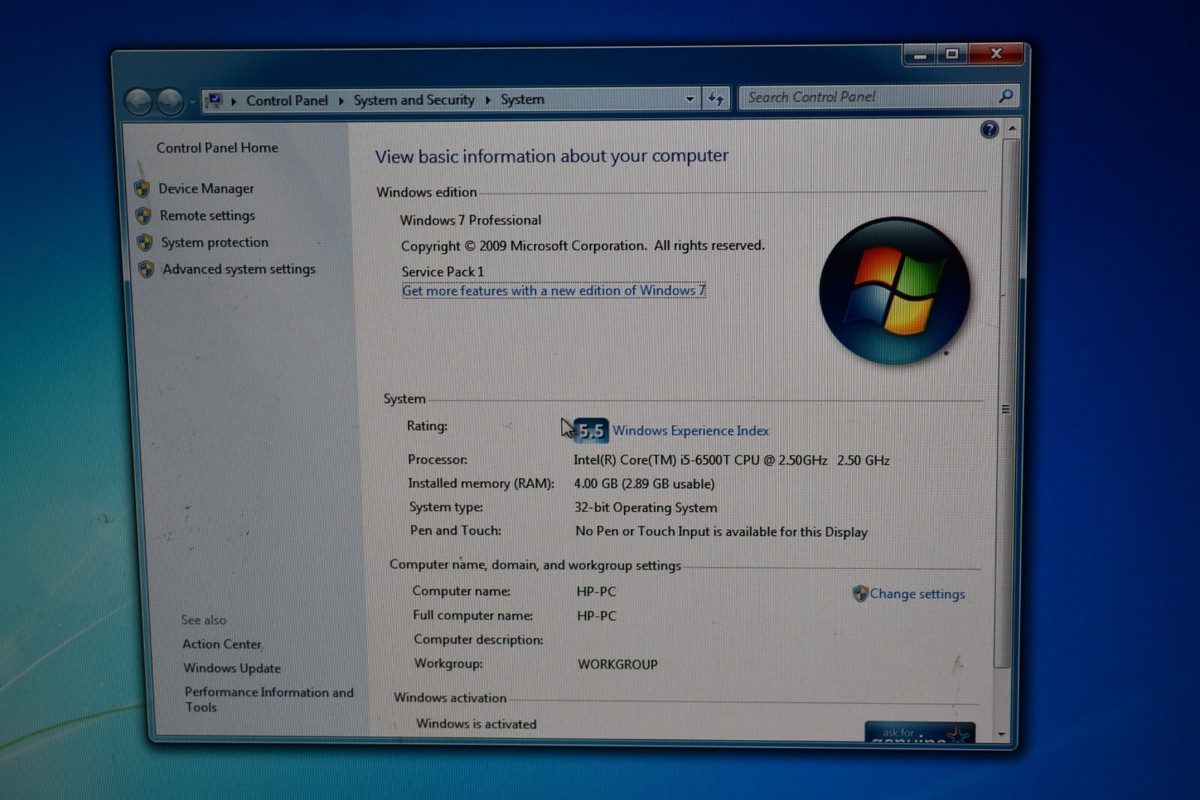Viewport: 1200px width, 800px height.
Task: Open 'Get more features with a new edition of Windows 7'
Action: pyautogui.click(x=554, y=290)
